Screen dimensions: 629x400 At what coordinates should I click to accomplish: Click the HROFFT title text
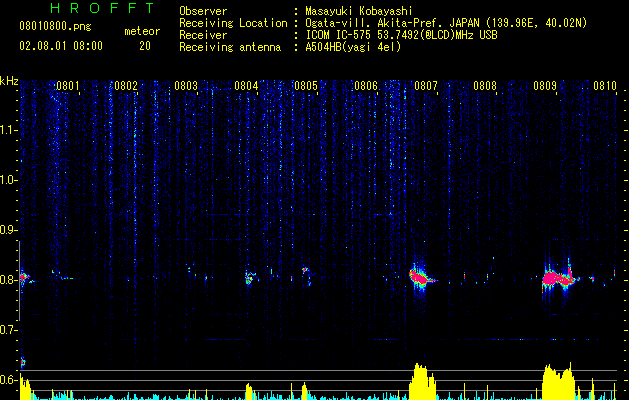click(102, 8)
